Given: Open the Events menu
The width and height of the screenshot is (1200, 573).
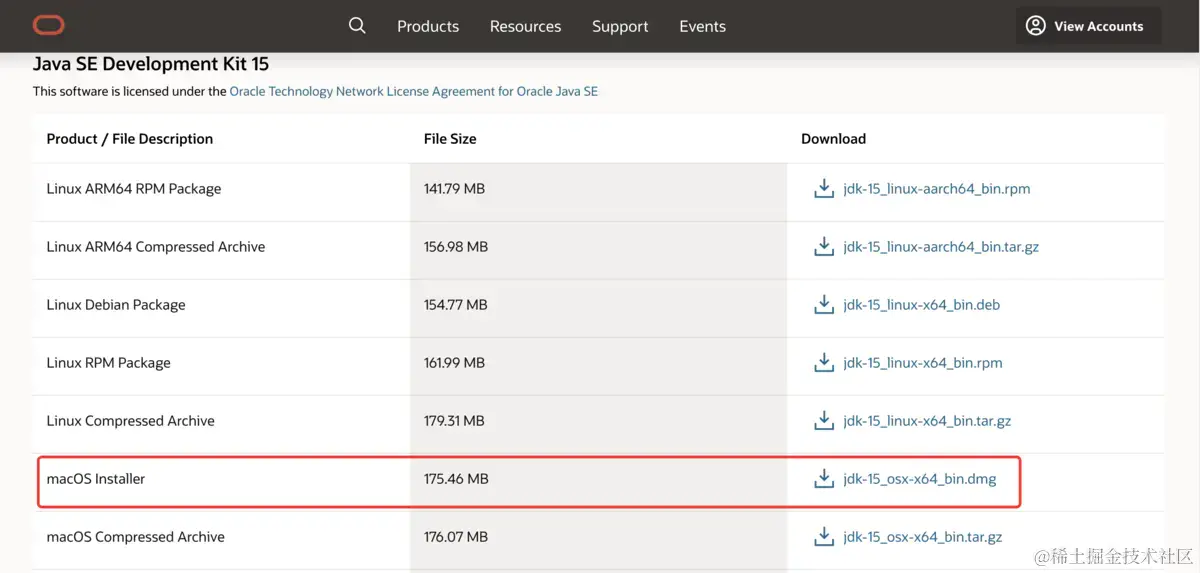Looking at the screenshot, I should [x=702, y=26].
